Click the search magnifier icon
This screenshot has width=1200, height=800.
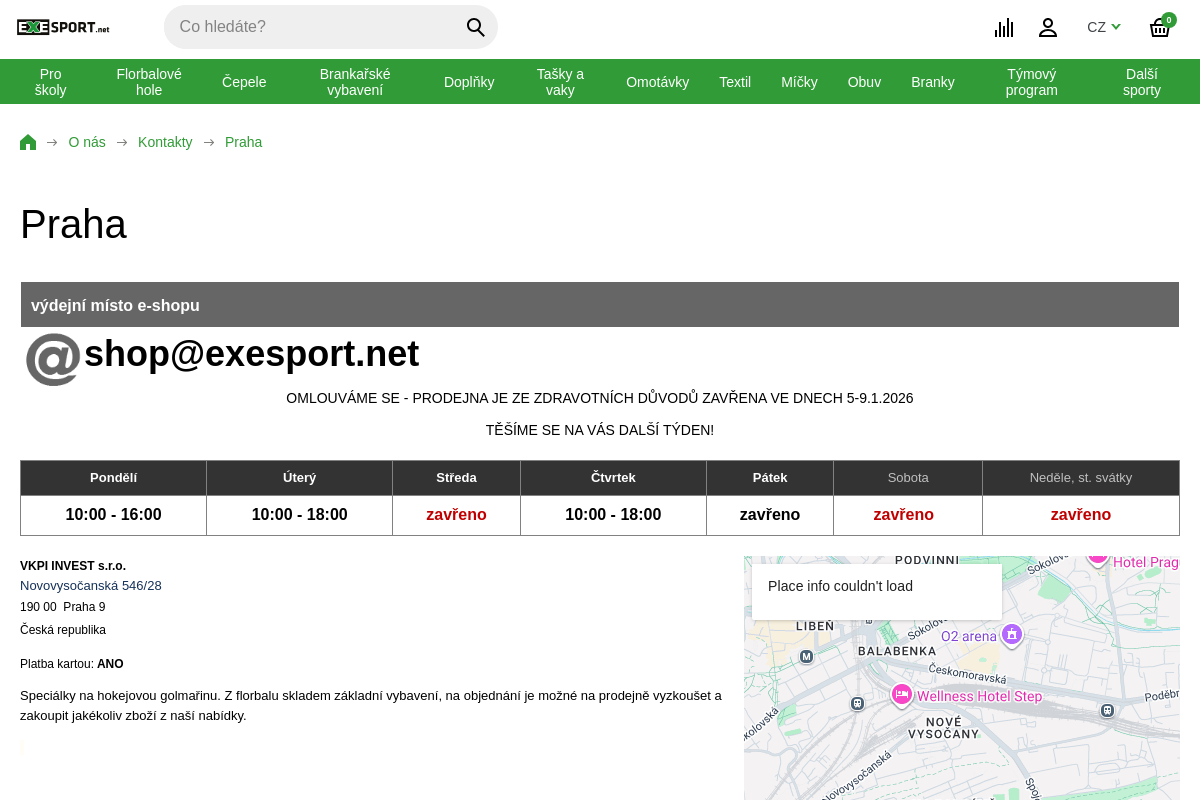(475, 27)
